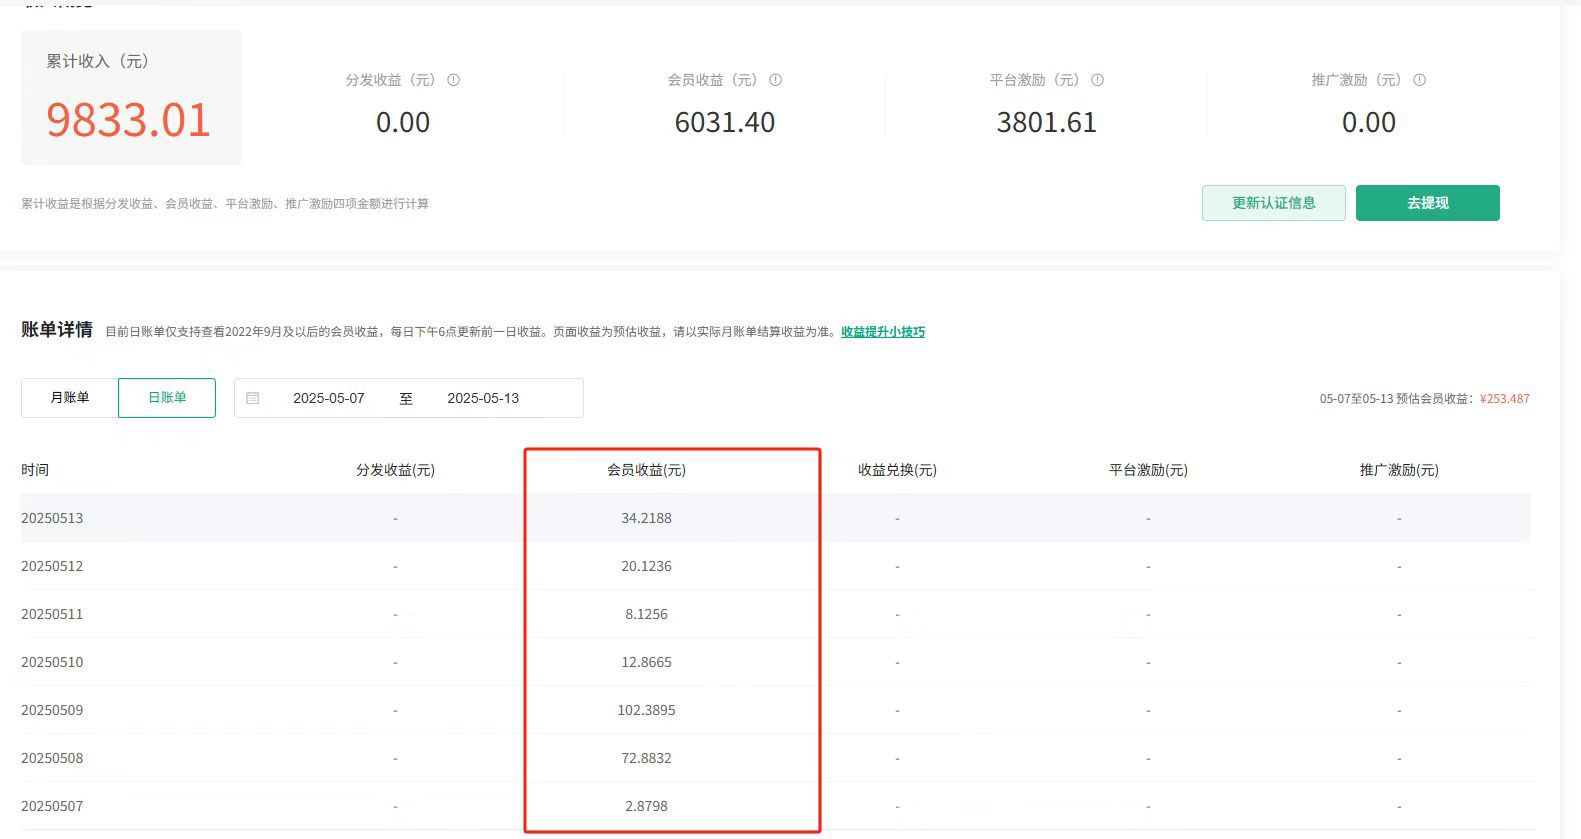Switch to 月账单 tab

point(70,398)
